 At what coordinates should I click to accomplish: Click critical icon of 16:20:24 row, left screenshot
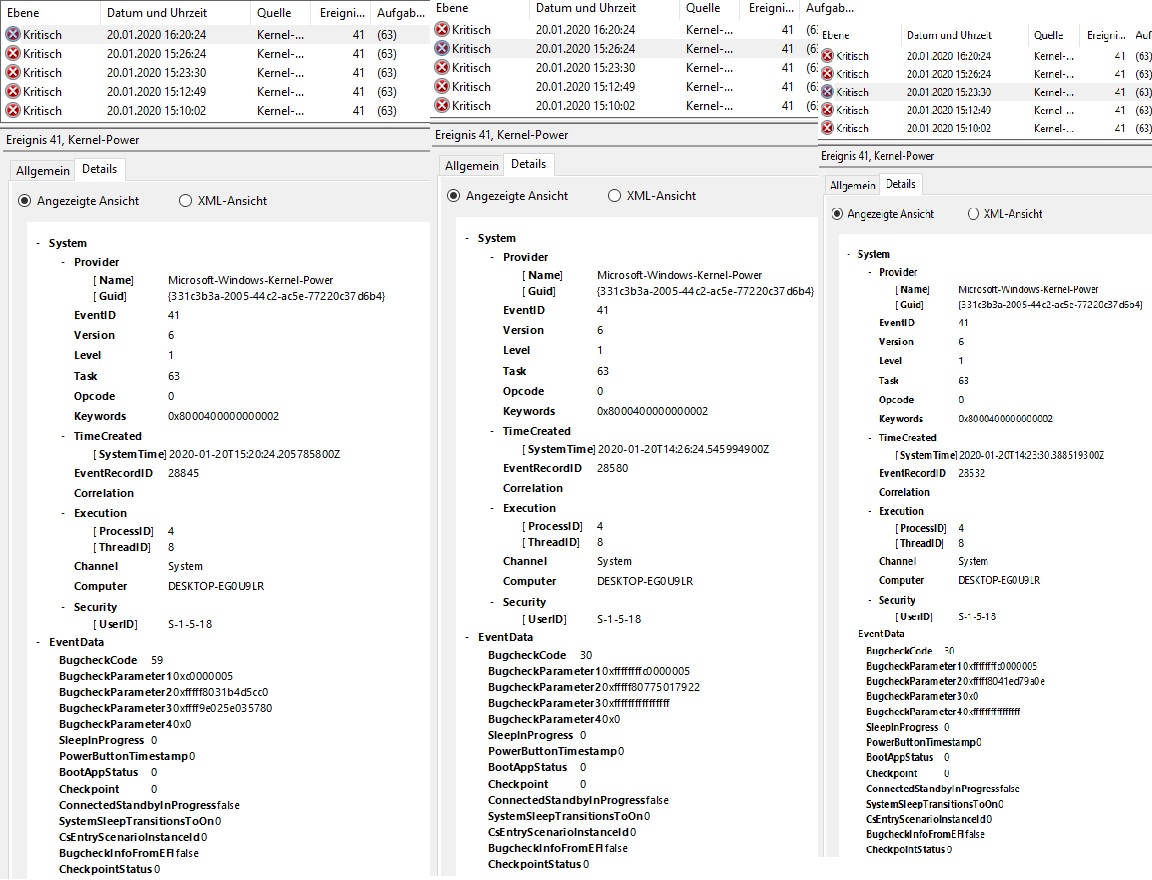pyautogui.click(x=13, y=35)
